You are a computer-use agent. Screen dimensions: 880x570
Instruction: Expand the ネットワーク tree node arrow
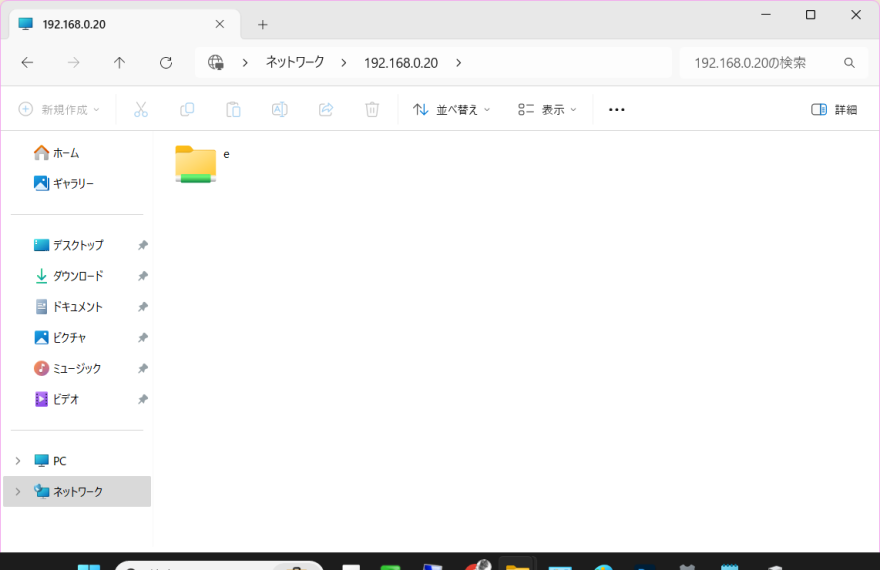18,492
